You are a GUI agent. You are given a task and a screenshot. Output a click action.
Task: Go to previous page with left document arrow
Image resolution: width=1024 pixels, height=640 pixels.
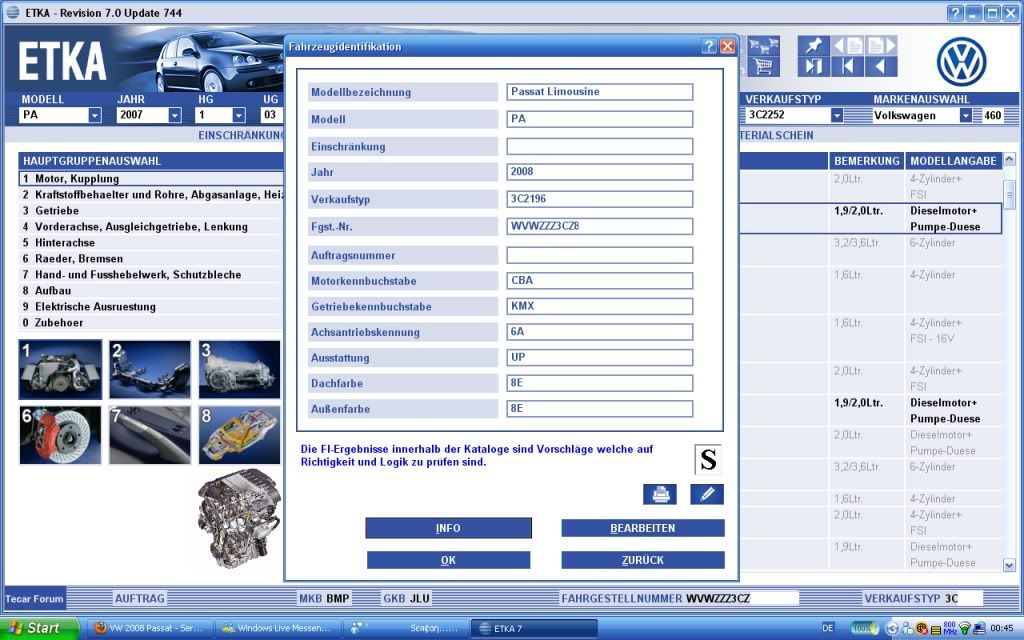[x=848, y=46]
